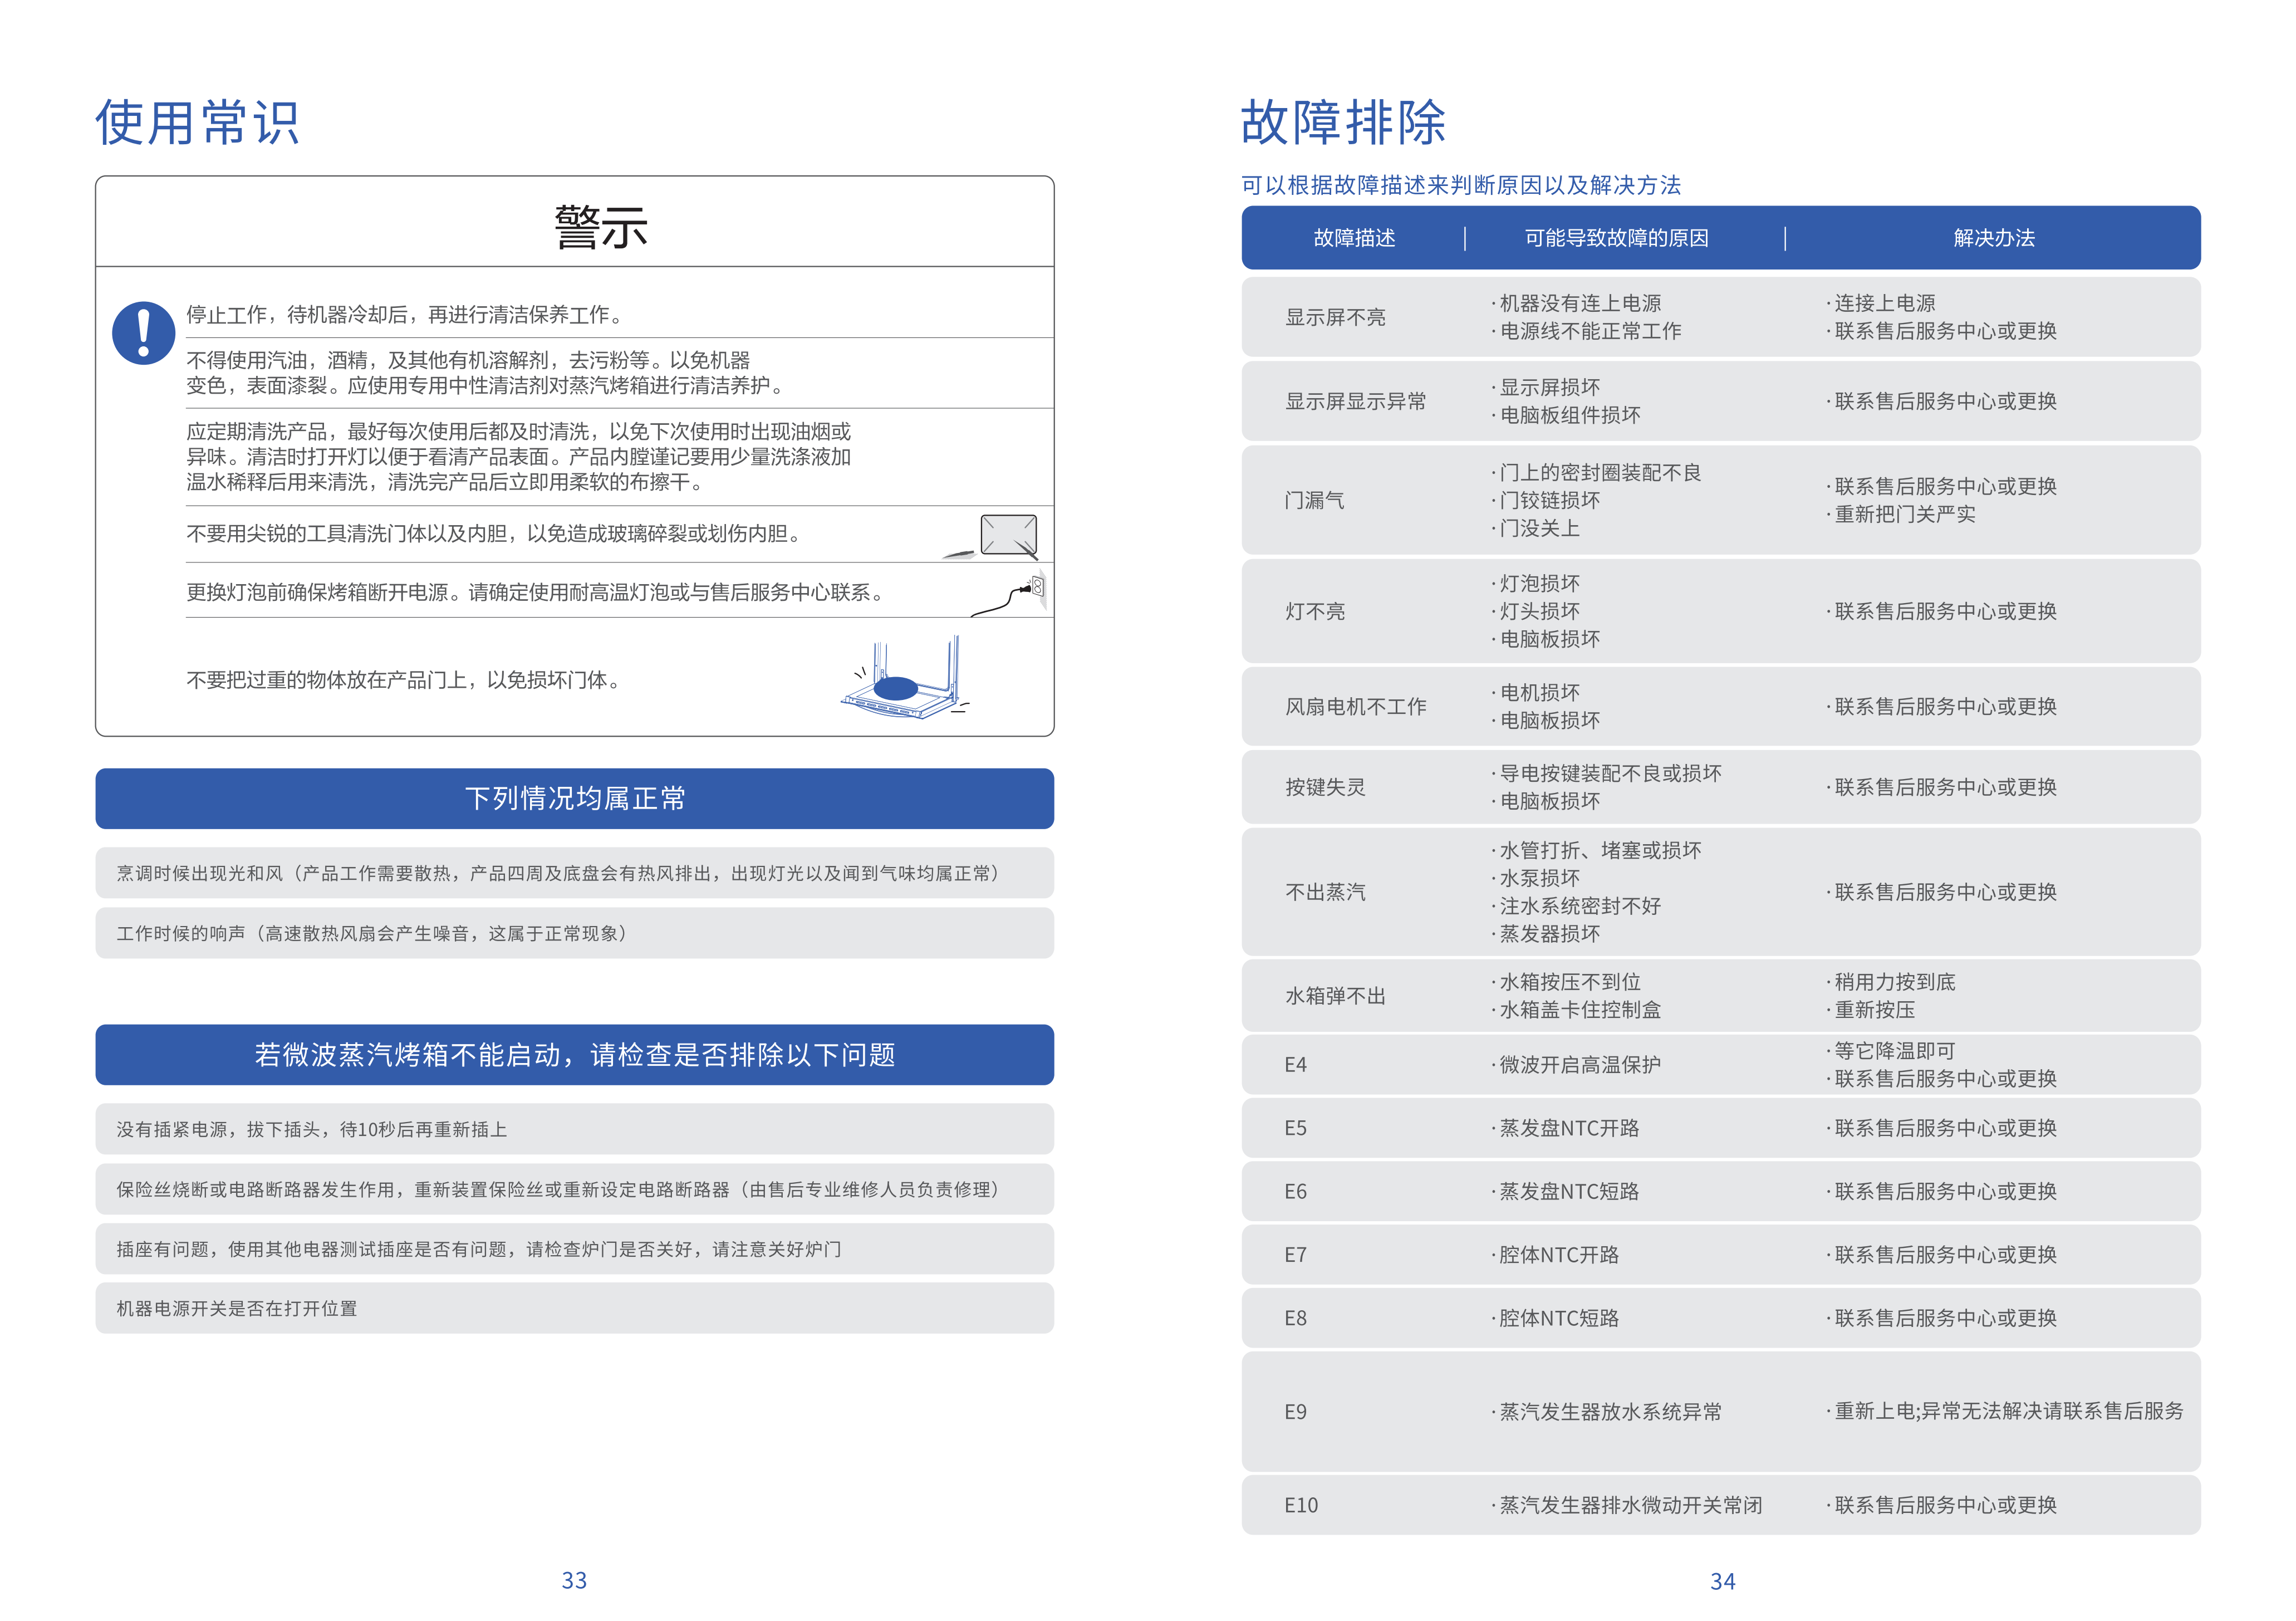Select the 若微波蒸汽烤箱不能启动 blue banner
Image resolution: width=2296 pixels, height=1621 pixels.
tap(574, 1054)
